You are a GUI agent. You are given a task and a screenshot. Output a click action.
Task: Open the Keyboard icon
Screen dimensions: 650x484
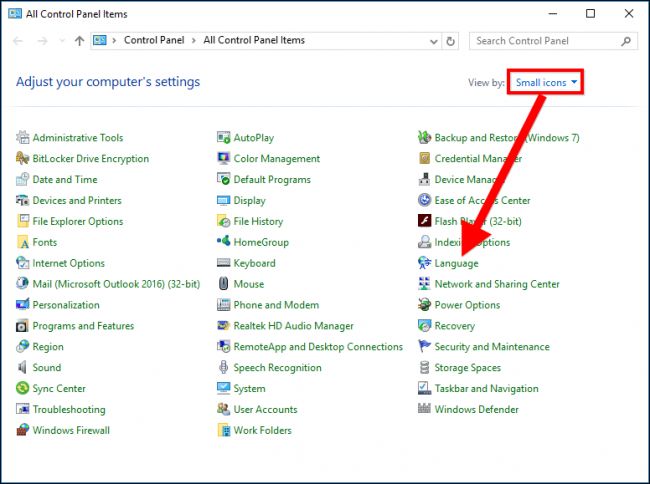pos(224,263)
